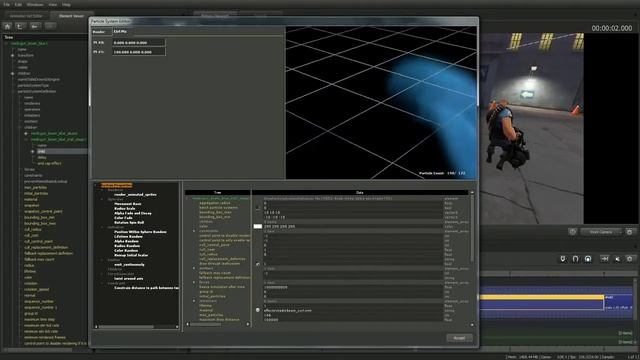Select Color Fade operator
Viewport: 640px width, 360px height.
point(123,218)
